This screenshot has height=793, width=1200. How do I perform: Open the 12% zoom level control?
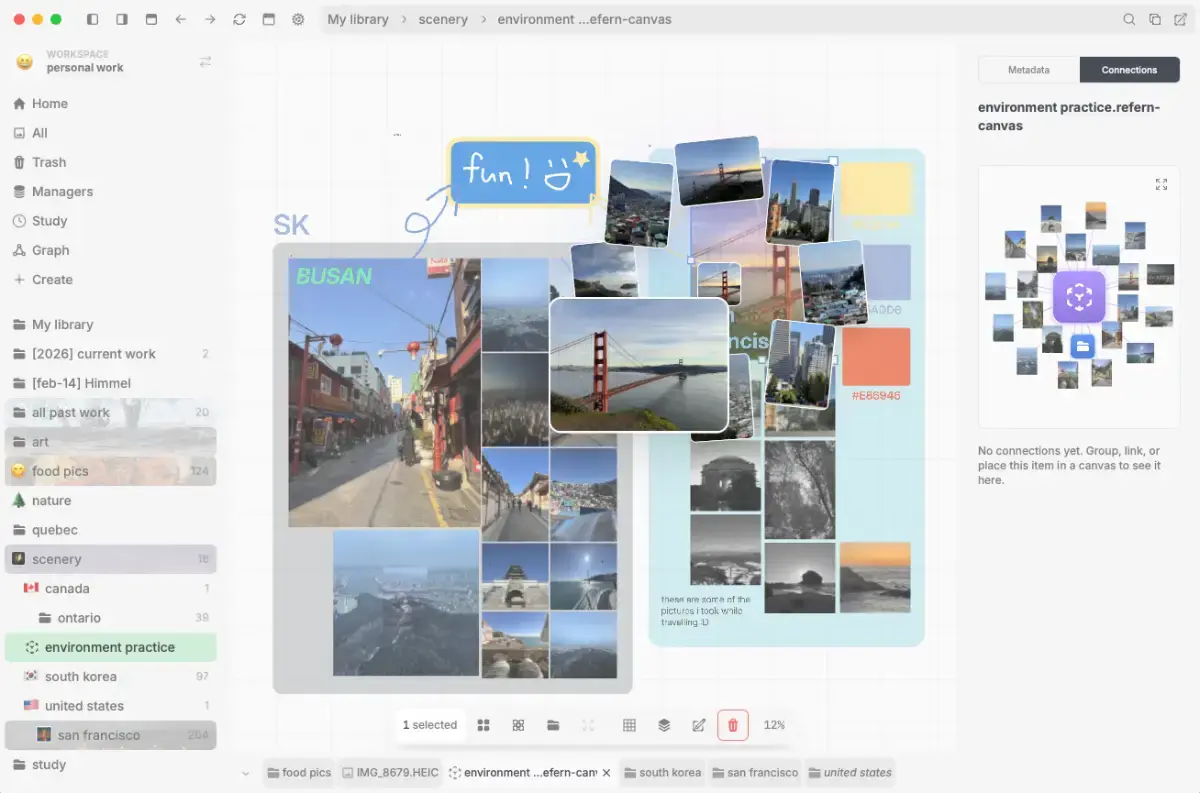pos(774,725)
